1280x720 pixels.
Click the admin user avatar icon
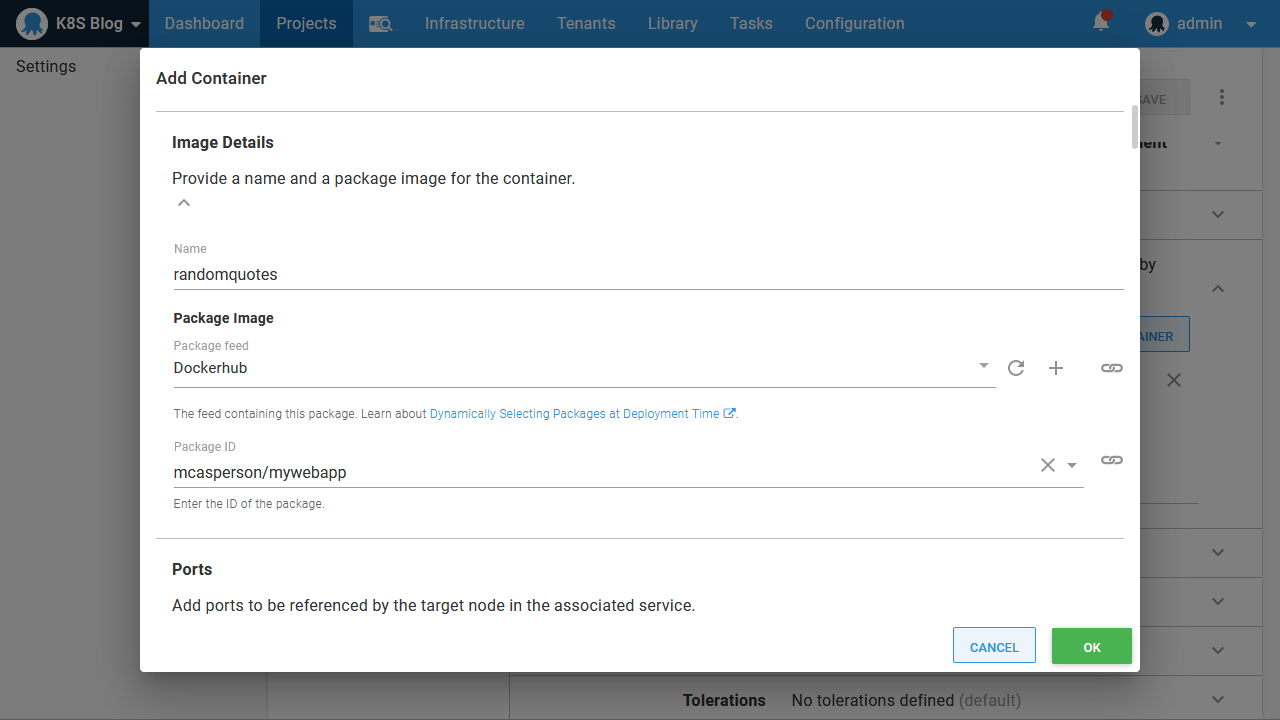tap(1157, 24)
